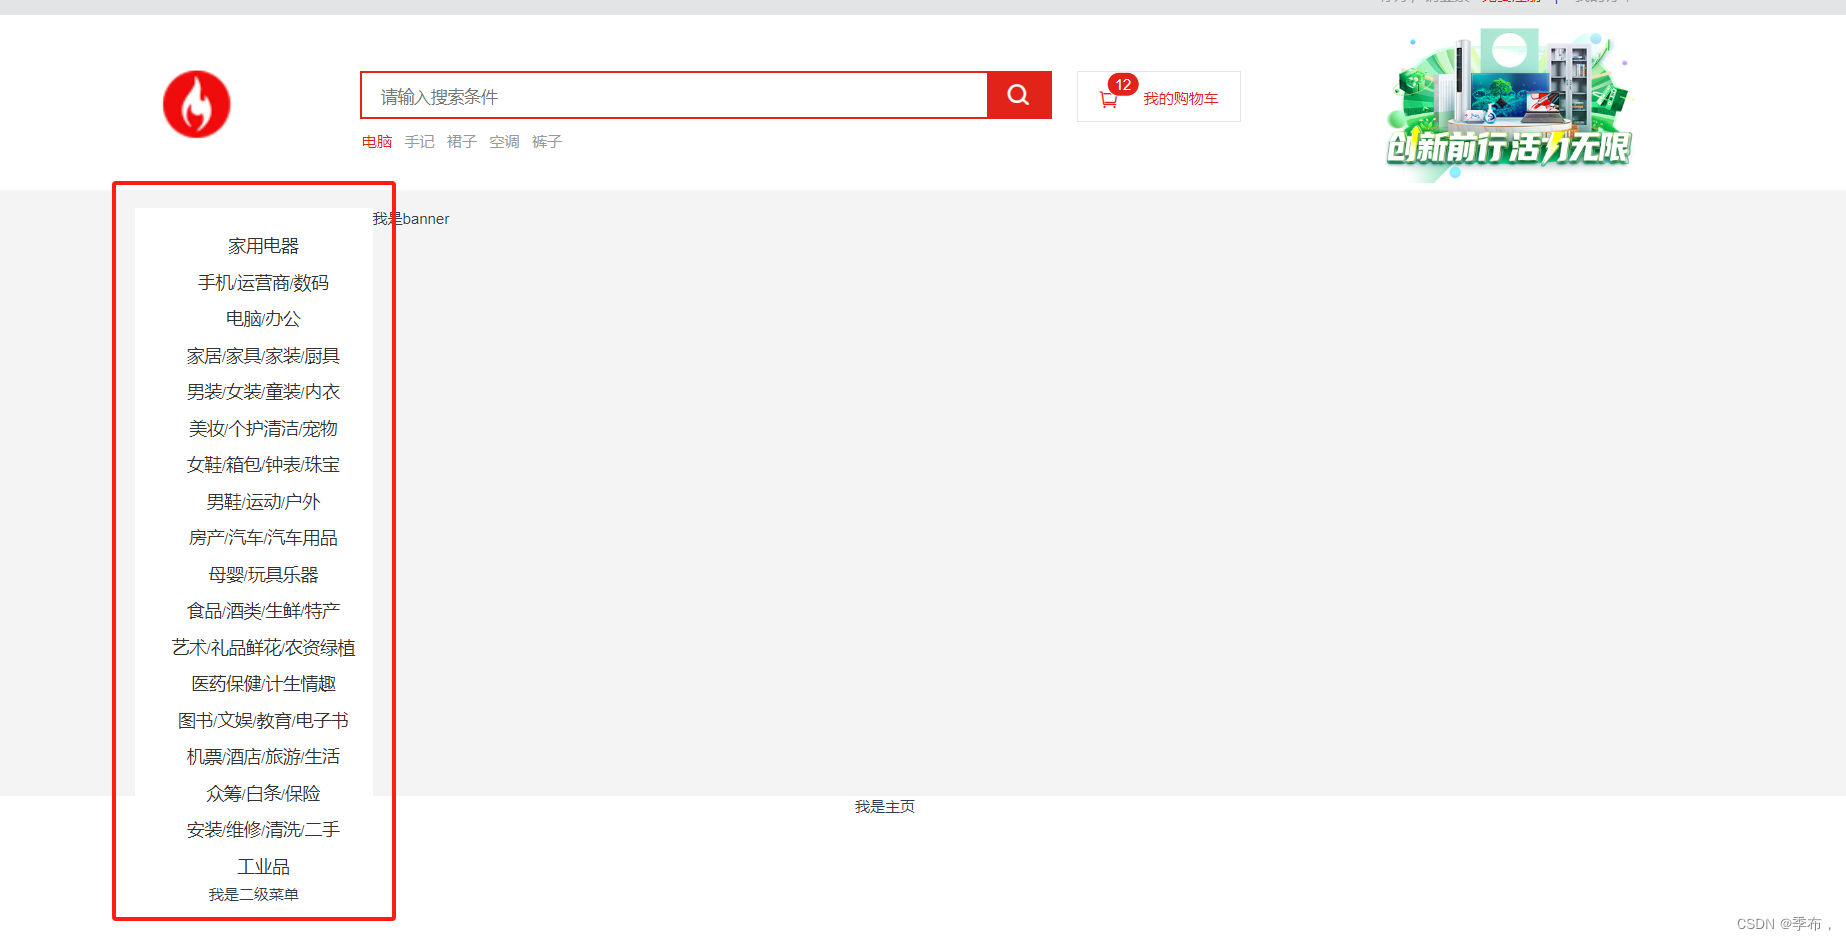Focus the search input field
The width and height of the screenshot is (1846, 940).
(x=674, y=95)
